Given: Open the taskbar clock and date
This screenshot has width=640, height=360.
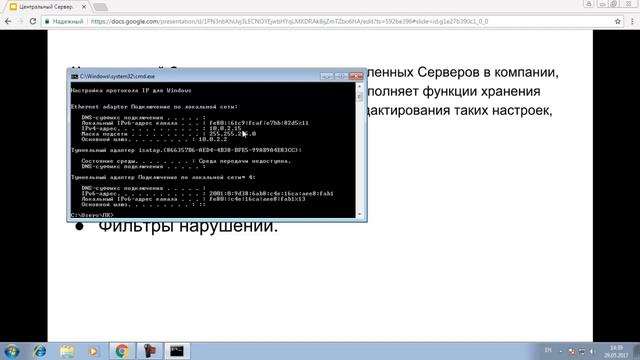Looking at the screenshot, I should click(616, 351).
